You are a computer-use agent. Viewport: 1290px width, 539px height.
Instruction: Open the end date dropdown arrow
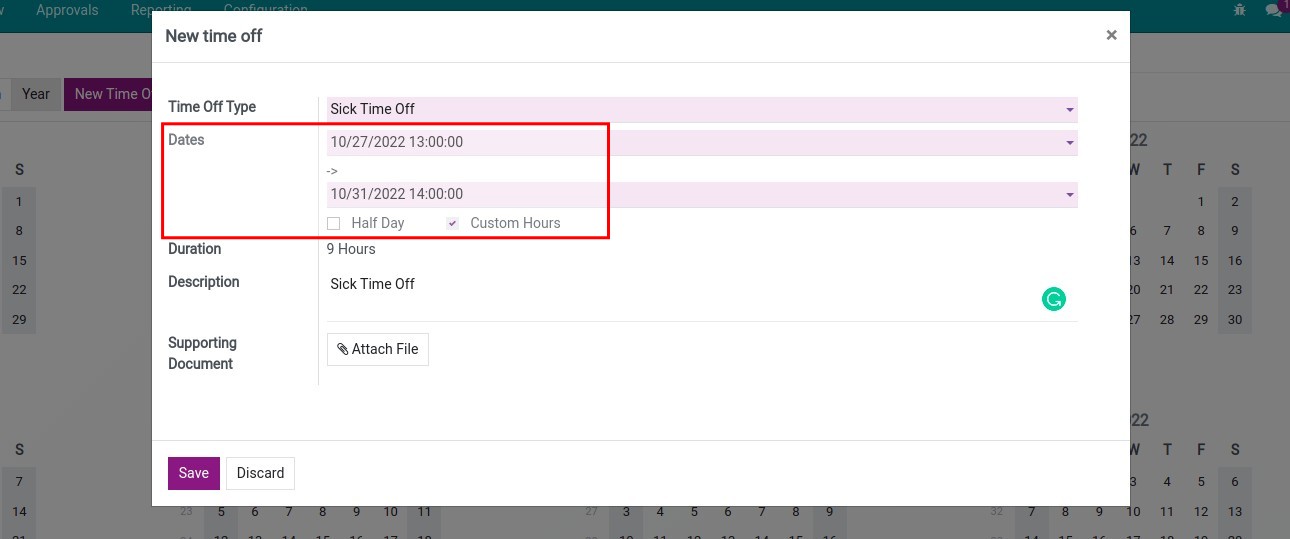[x=1069, y=194]
